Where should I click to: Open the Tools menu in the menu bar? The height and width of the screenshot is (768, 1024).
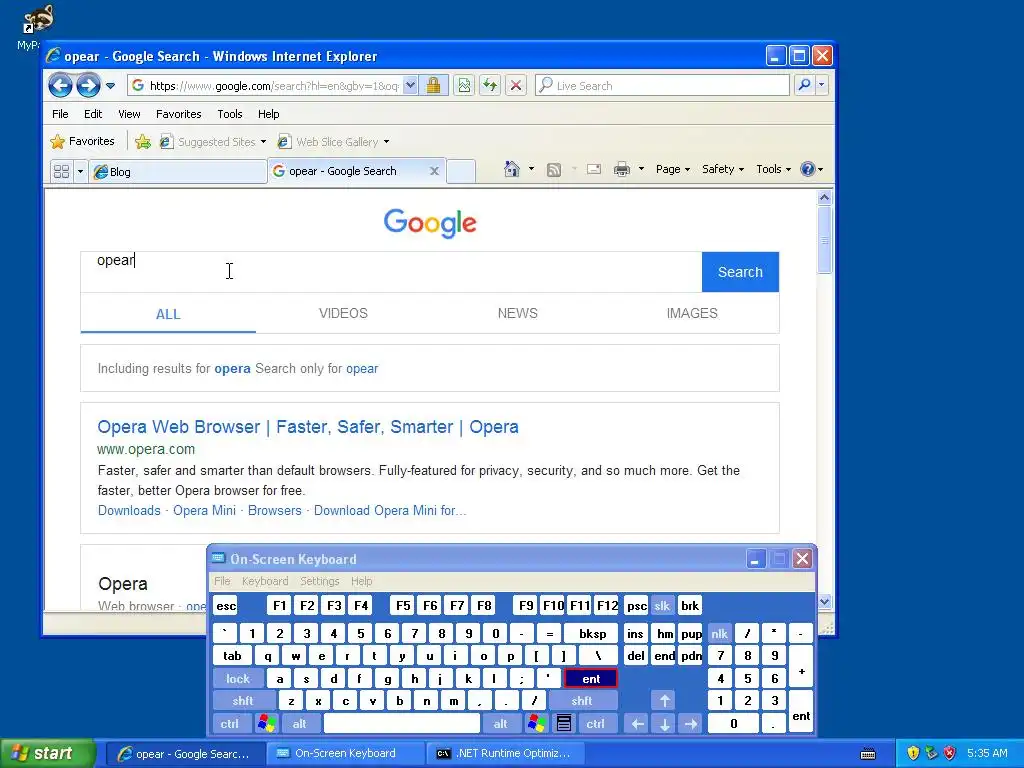(x=230, y=114)
